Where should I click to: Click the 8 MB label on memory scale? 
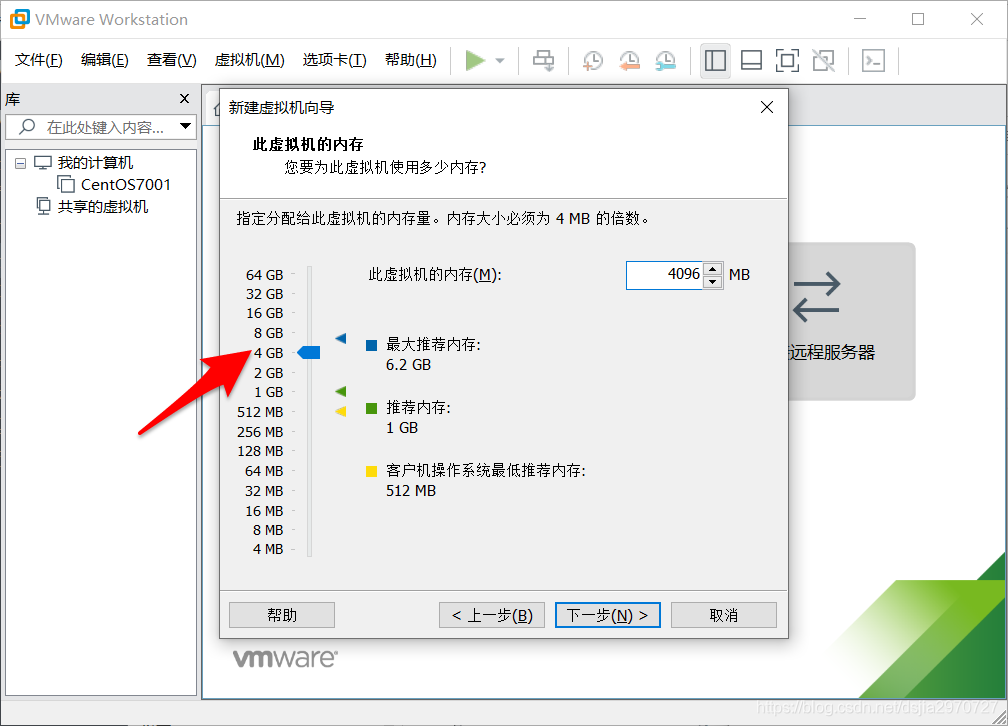click(267, 530)
